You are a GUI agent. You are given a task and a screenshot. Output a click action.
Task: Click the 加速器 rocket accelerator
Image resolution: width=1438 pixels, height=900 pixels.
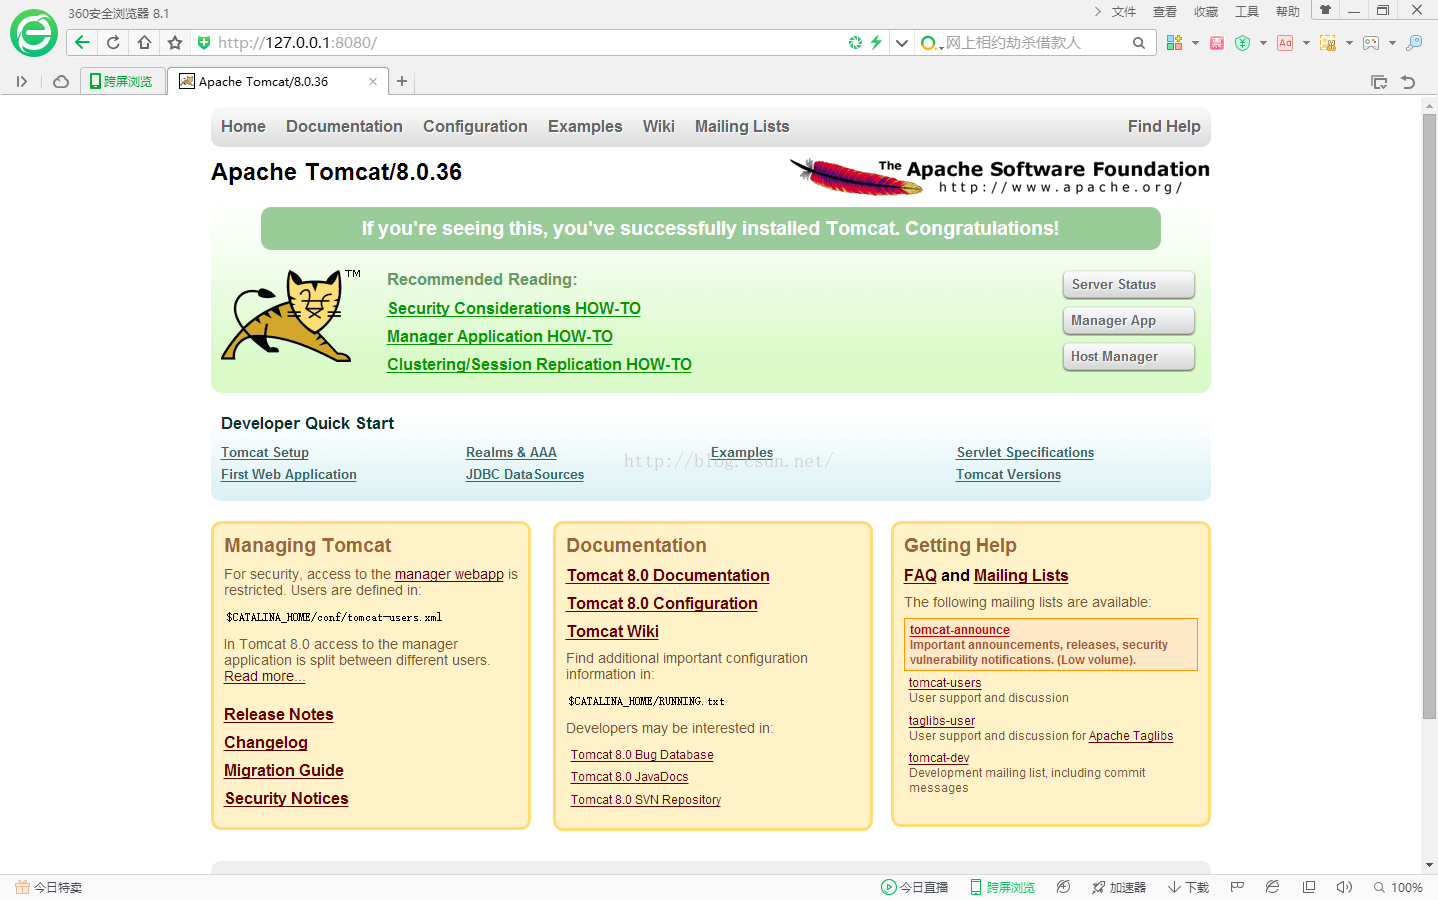coord(1119,887)
